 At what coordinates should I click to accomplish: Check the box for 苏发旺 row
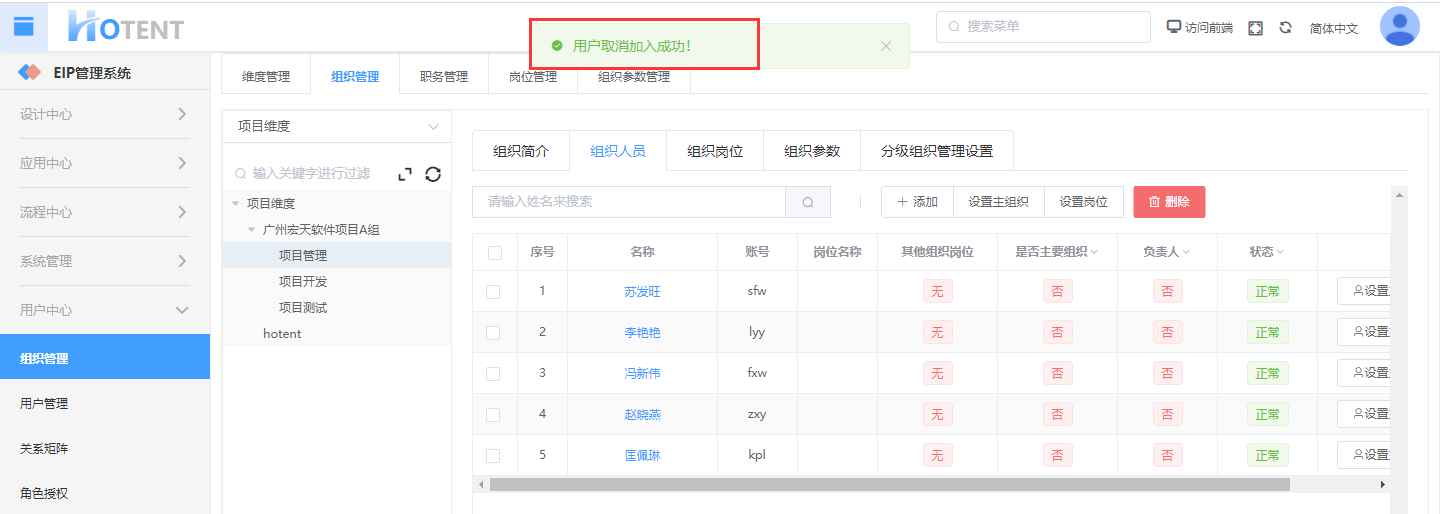click(492, 291)
